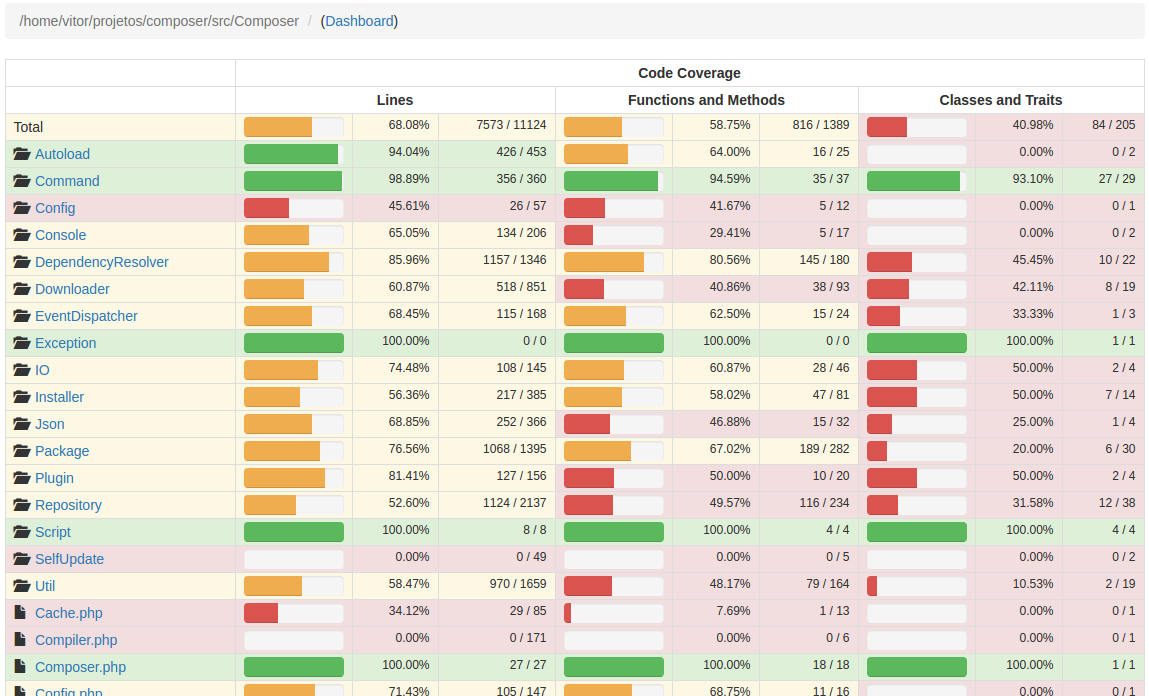Screen dimensions: 1149x696
Task: Open the Util directory link
Action: coord(45,586)
